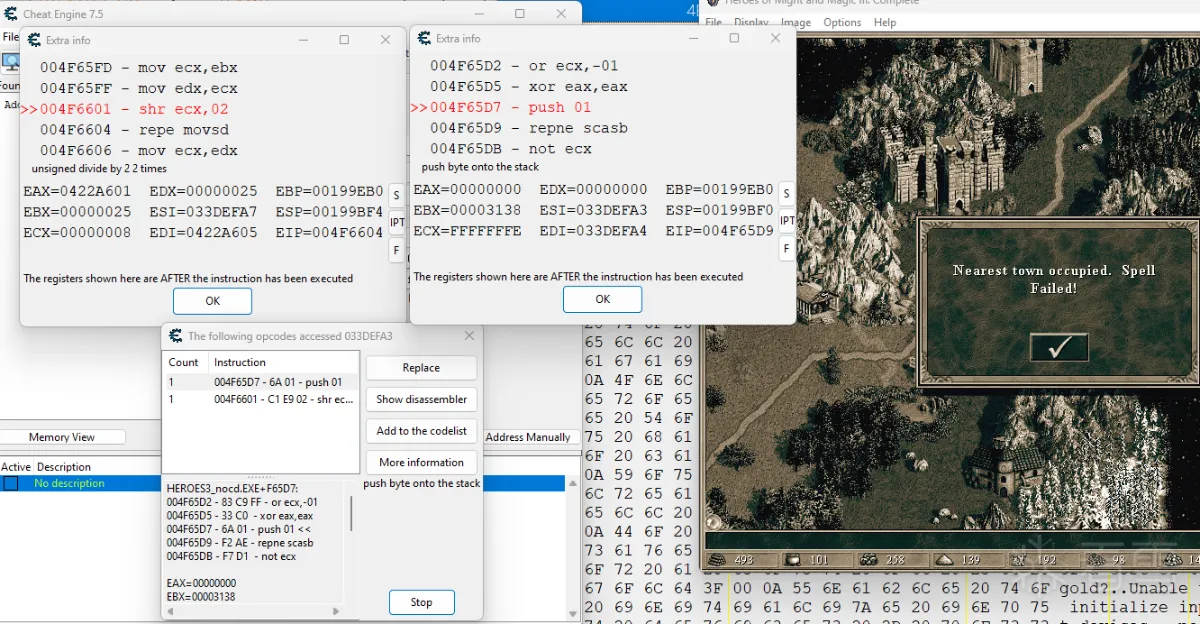Screen dimensions: 1200x624
Task: Click the IPT button in right Extra info
Action: [x=787, y=221]
